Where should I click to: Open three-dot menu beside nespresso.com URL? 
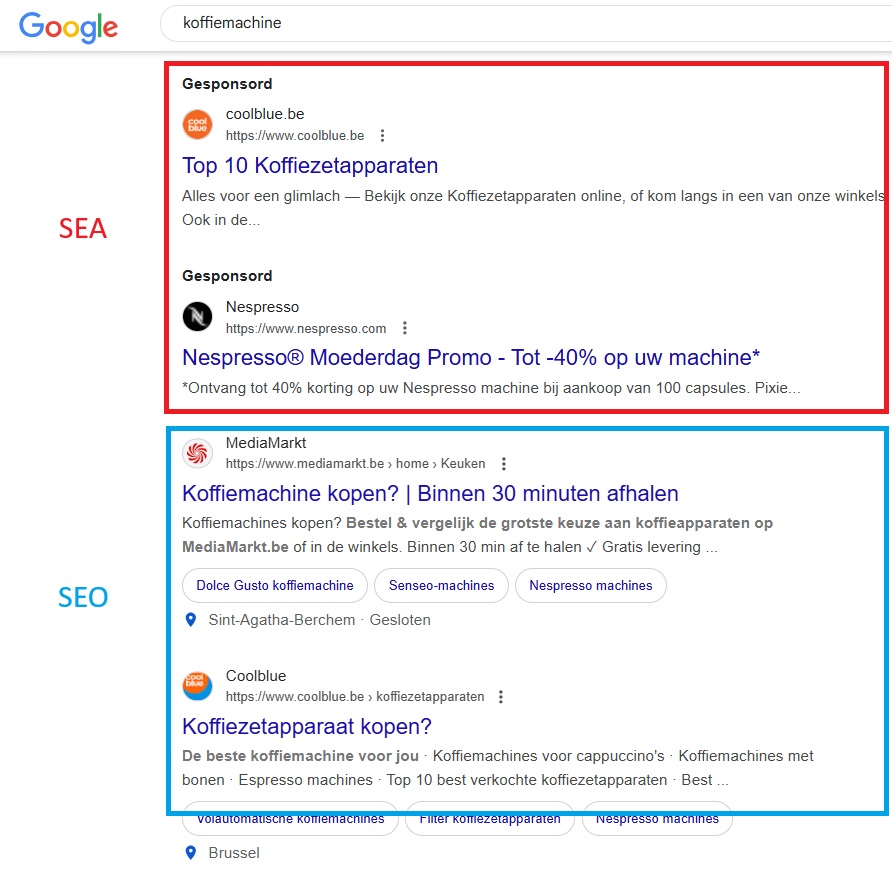(404, 328)
